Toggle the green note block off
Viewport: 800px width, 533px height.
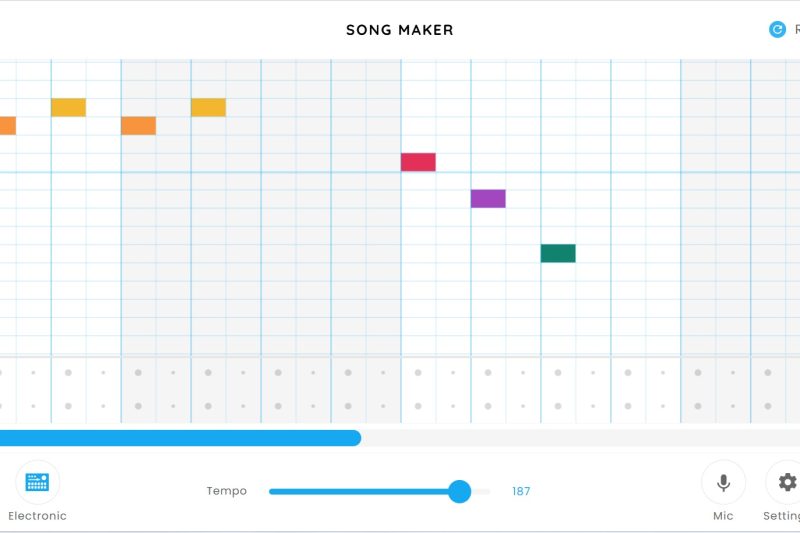[558, 253]
